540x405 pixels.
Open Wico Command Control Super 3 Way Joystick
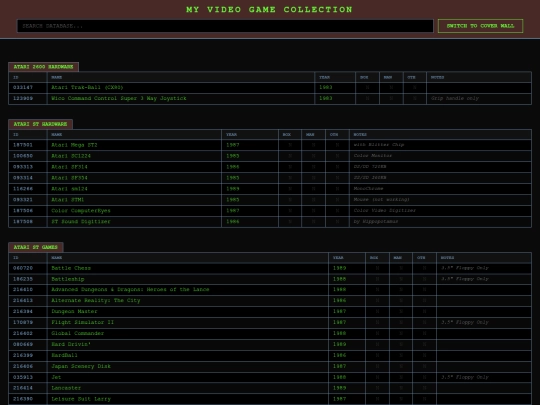(x=119, y=98)
